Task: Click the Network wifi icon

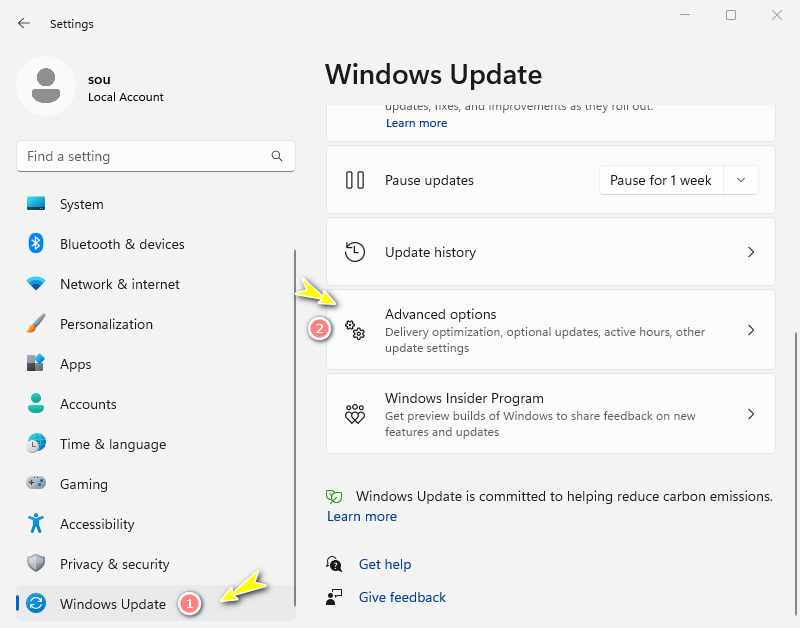Action: click(36, 283)
